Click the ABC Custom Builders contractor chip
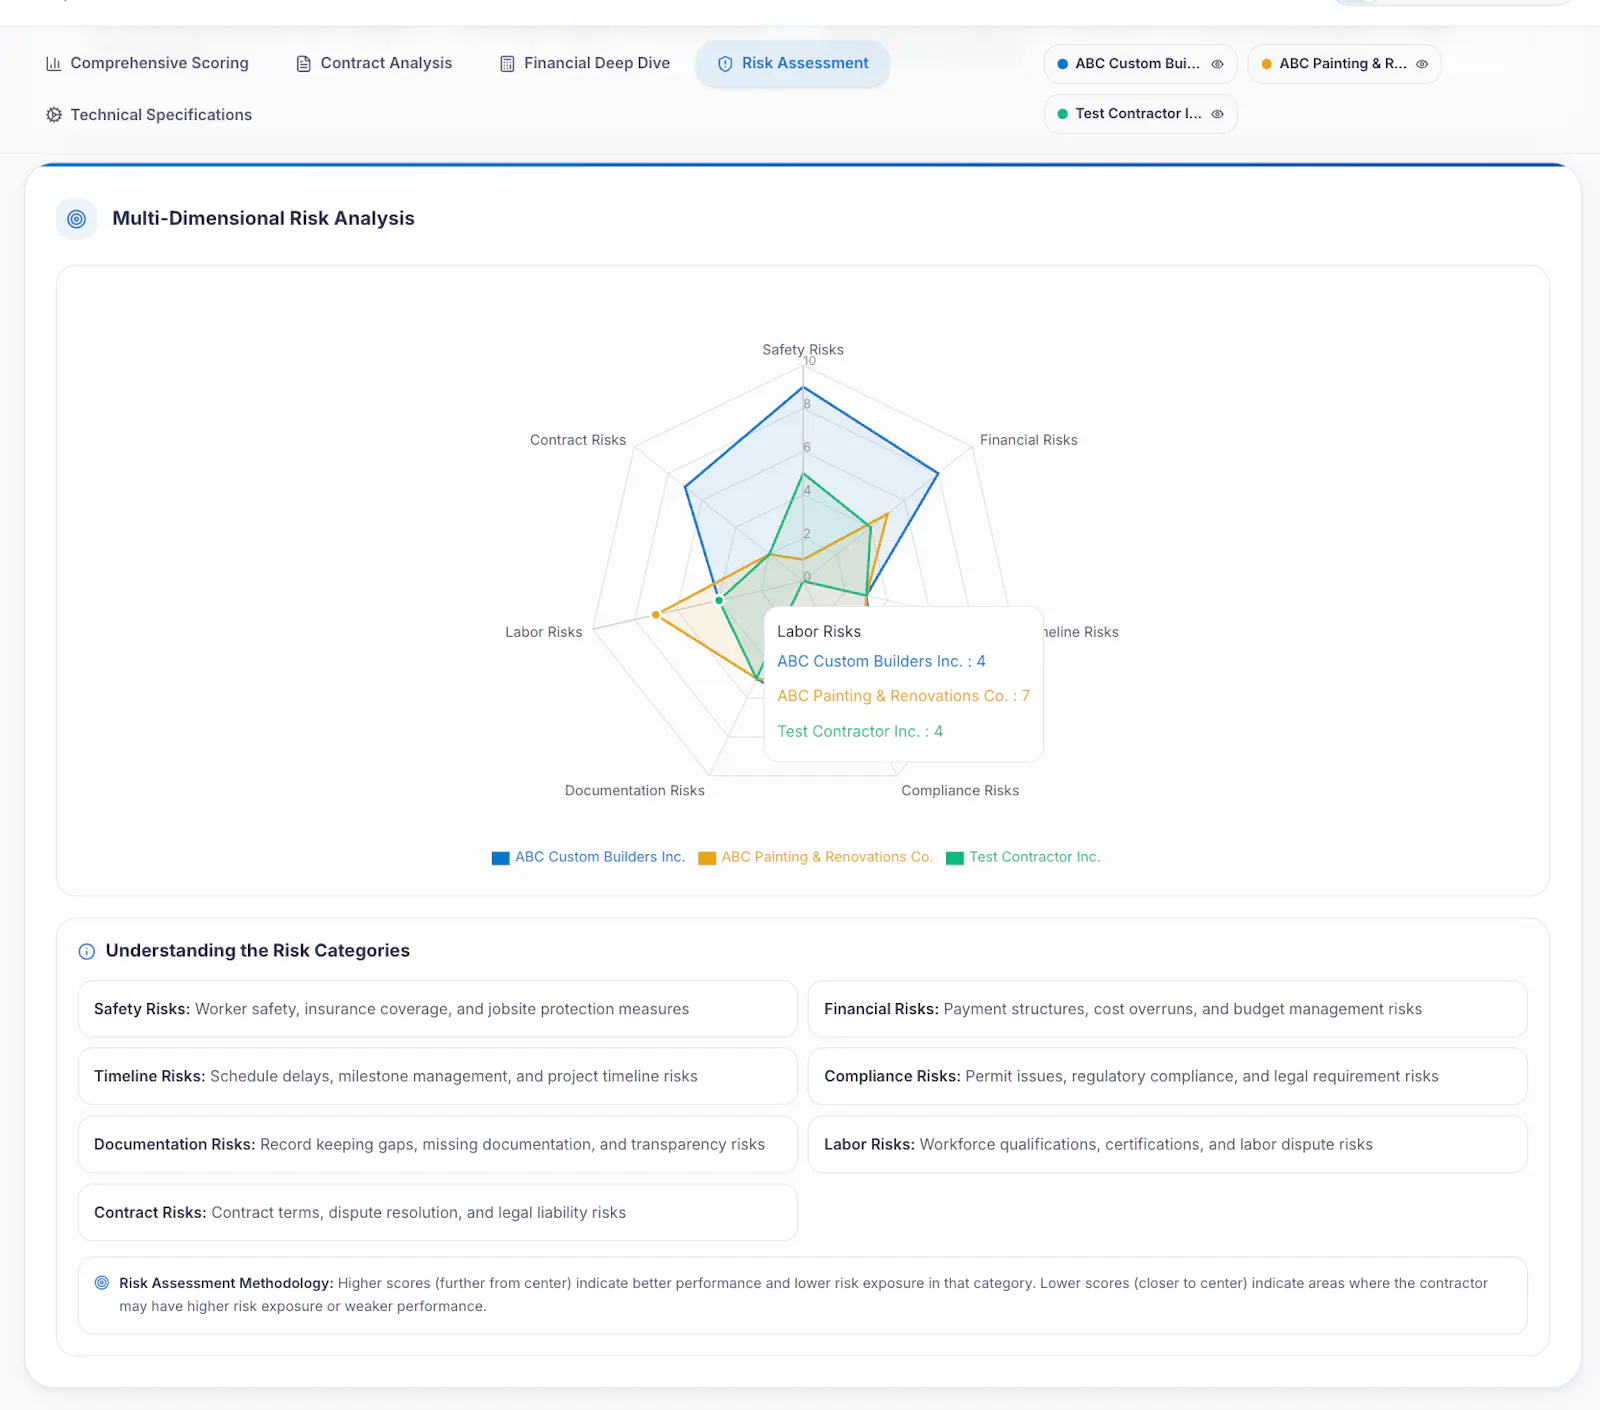Viewport: 1600px width, 1410px height. [x=1141, y=64]
